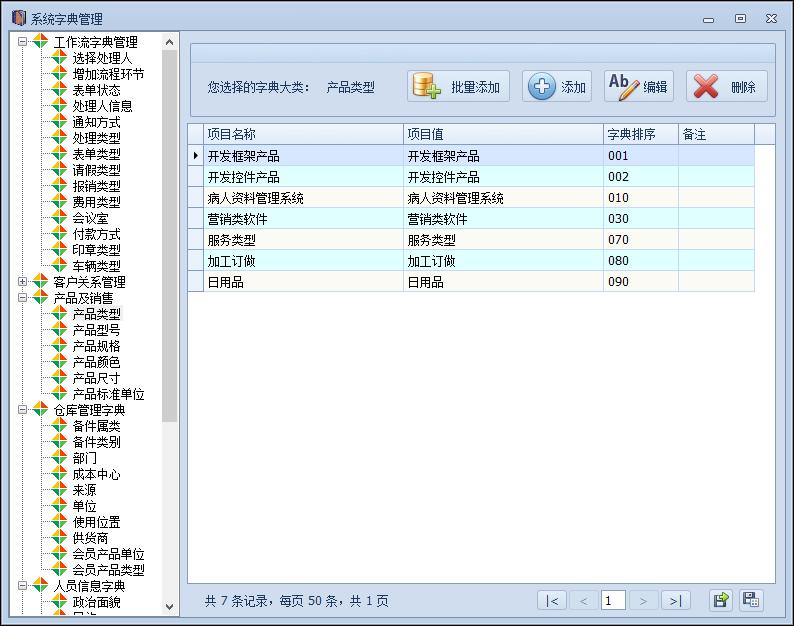Click the export all pages icon
Viewport: 794px width, 626px height.
tap(751, 601)
